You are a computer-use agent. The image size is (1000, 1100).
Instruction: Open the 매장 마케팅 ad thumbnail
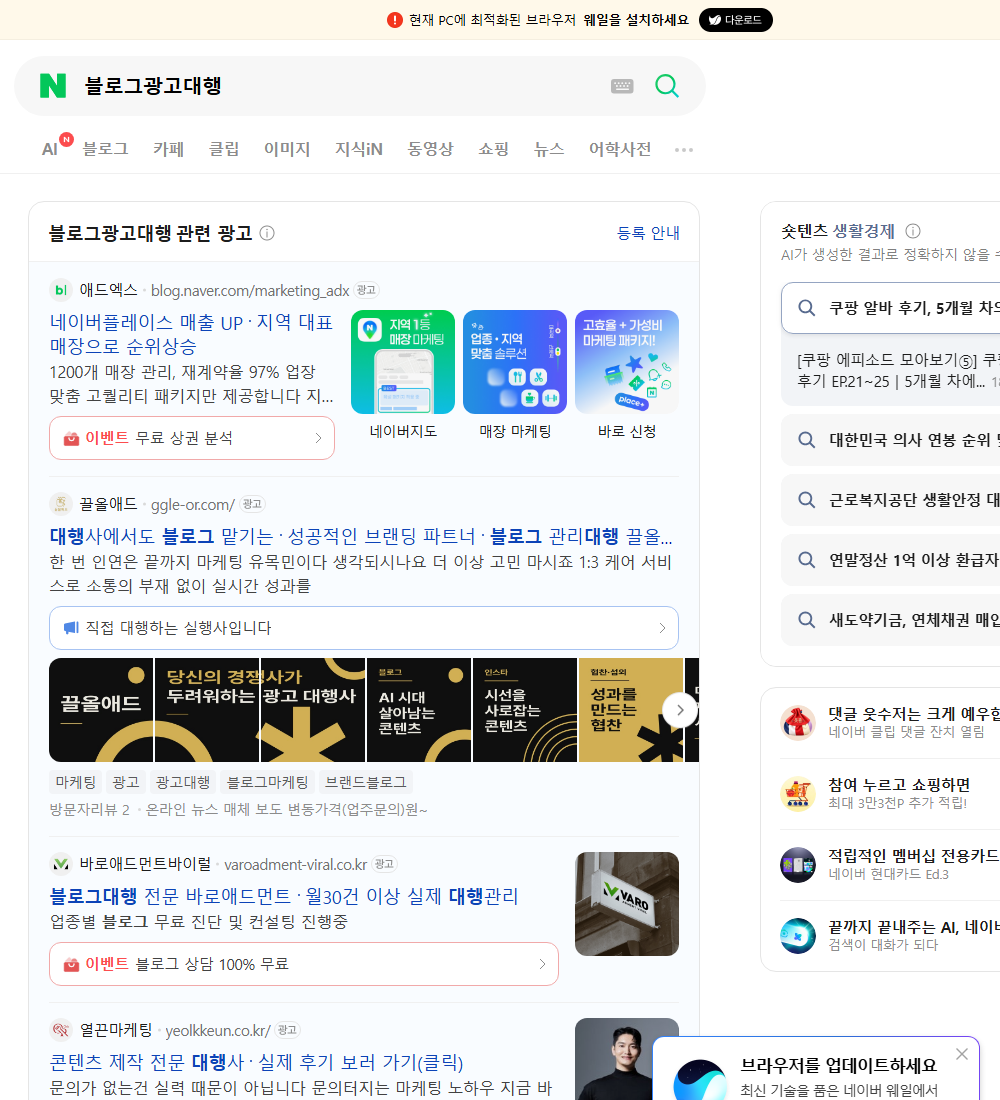(x=515, y=362)
